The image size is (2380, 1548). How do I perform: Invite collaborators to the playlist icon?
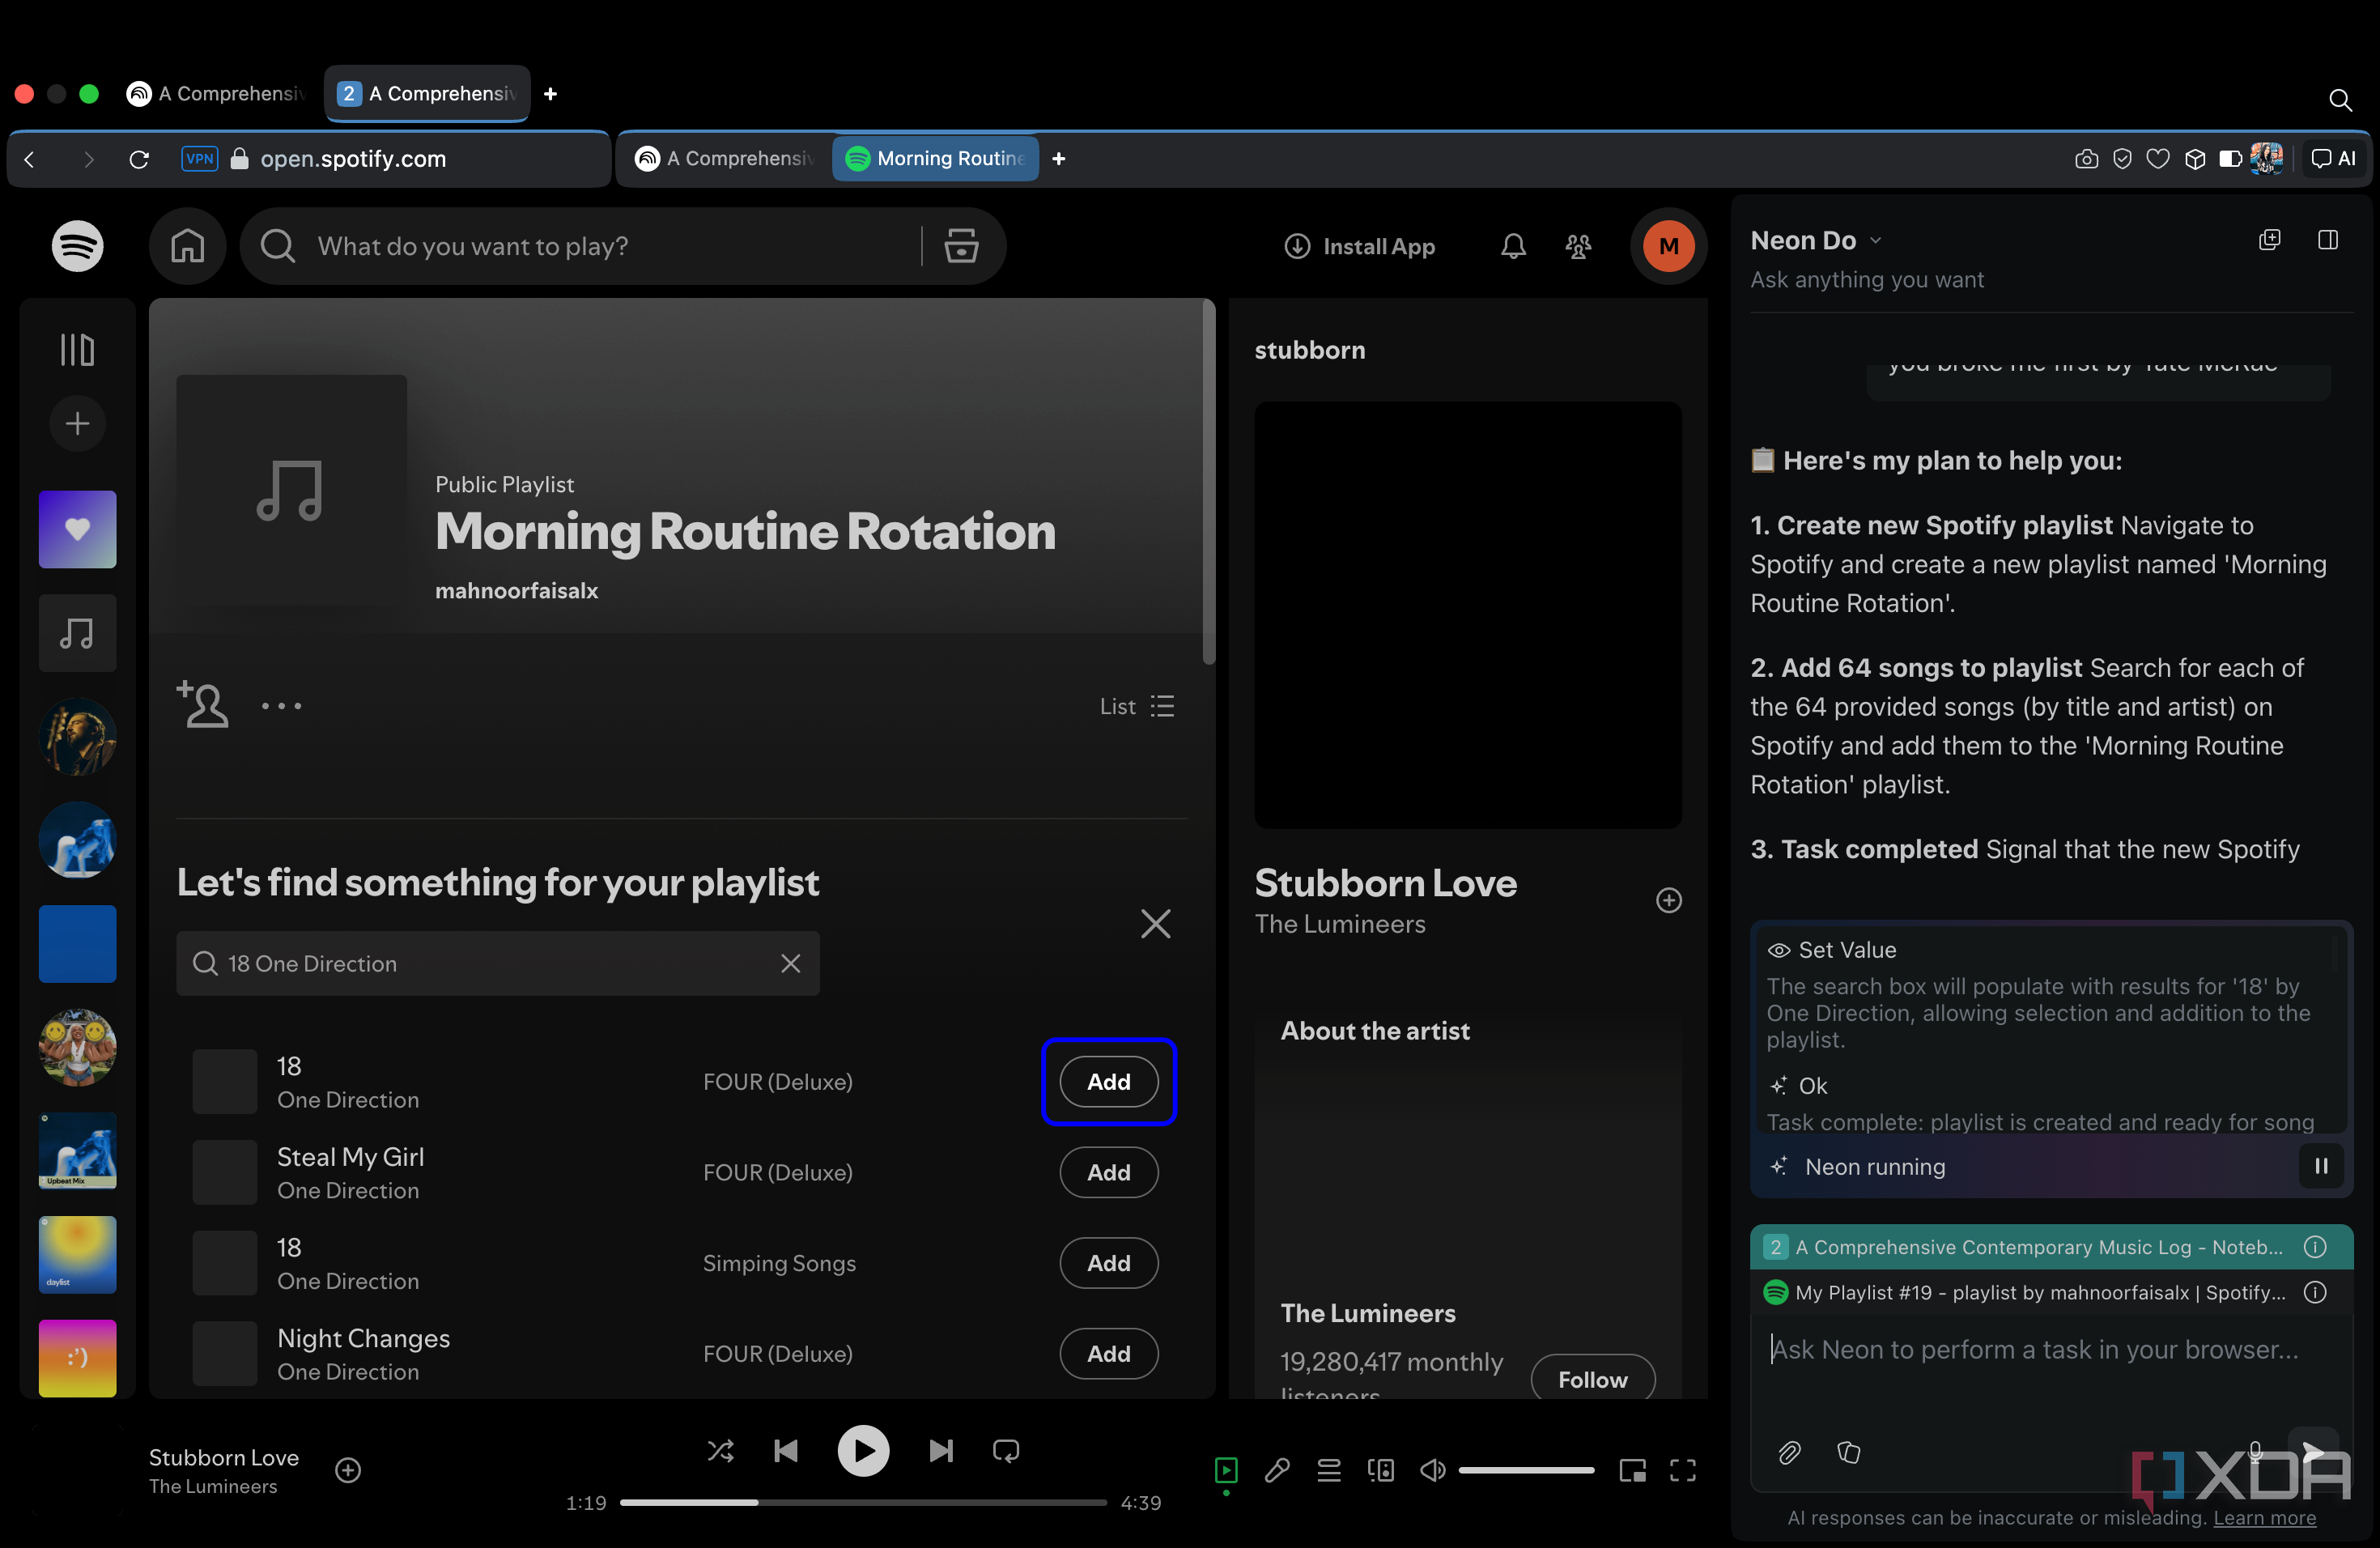coord(203,705)
